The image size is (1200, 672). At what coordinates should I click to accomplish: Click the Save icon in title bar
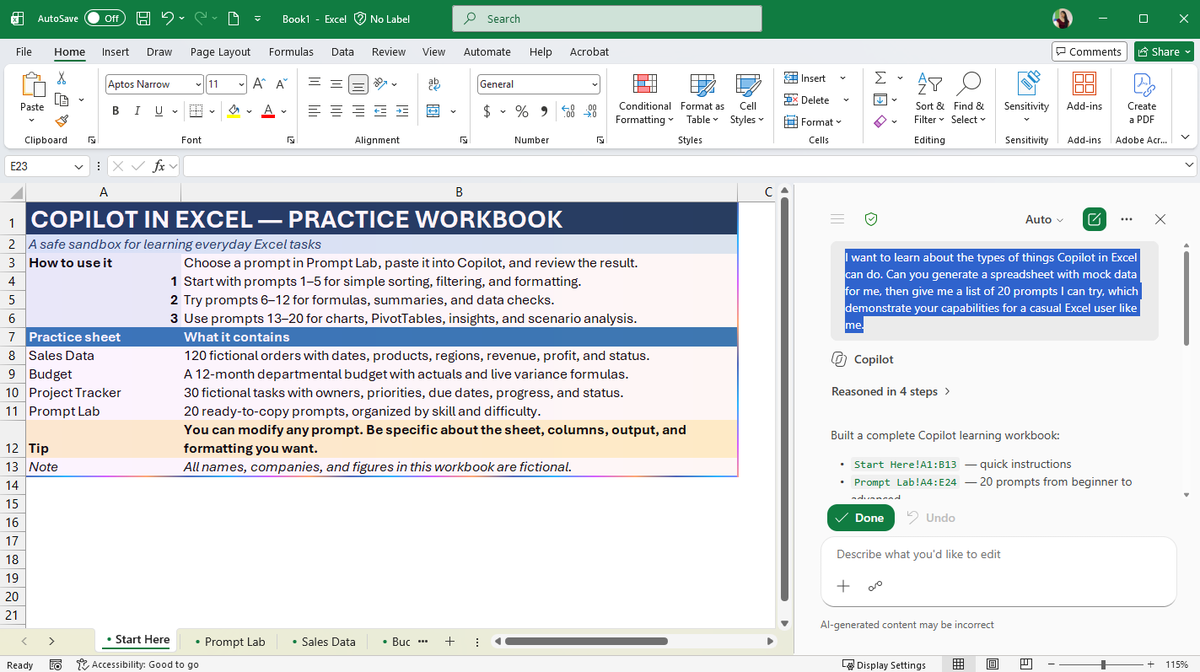(144, 18)
